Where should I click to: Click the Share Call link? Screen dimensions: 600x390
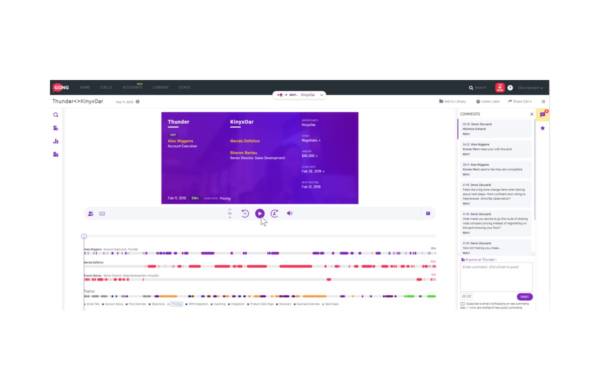[x=520, y=101]
